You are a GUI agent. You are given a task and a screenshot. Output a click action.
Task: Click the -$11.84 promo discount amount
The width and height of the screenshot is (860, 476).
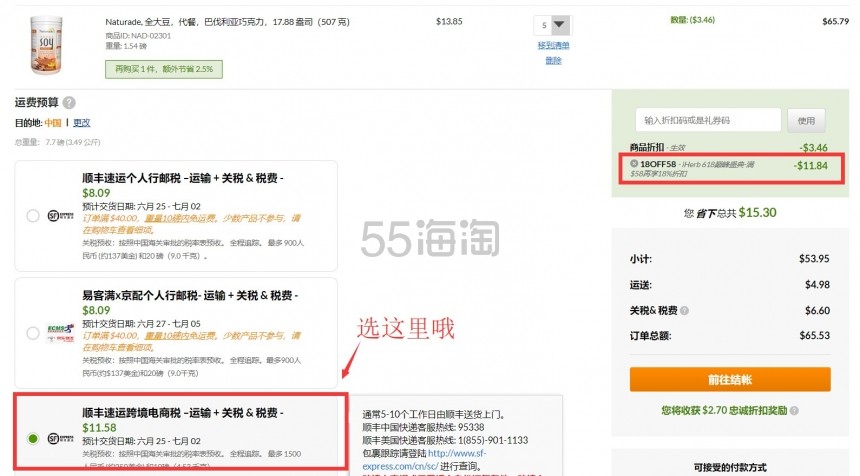[811, 166]
